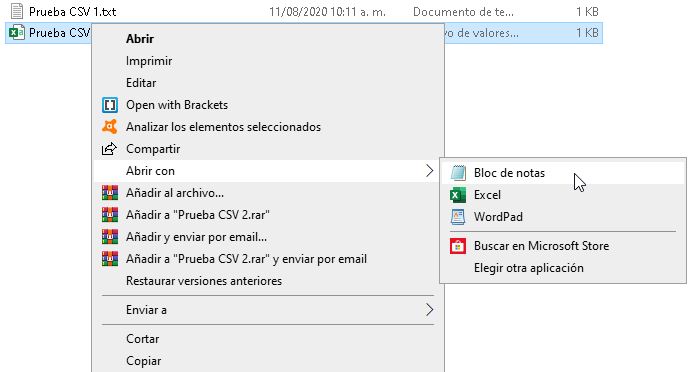Click the Excel CSV file icon in the list
Viewport: 699px width, 372px height.
(17, 33)
